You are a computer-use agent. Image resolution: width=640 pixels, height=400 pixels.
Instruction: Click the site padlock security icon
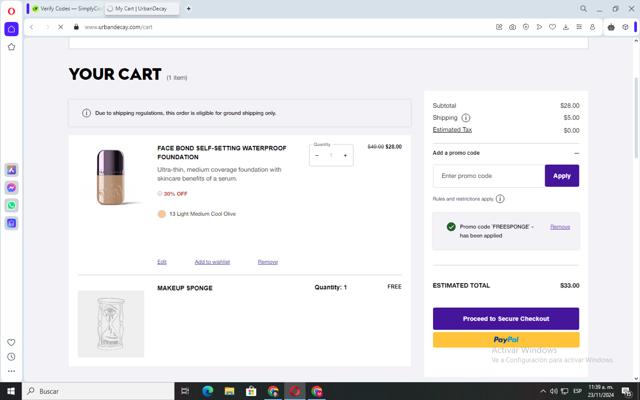[76, 27]
